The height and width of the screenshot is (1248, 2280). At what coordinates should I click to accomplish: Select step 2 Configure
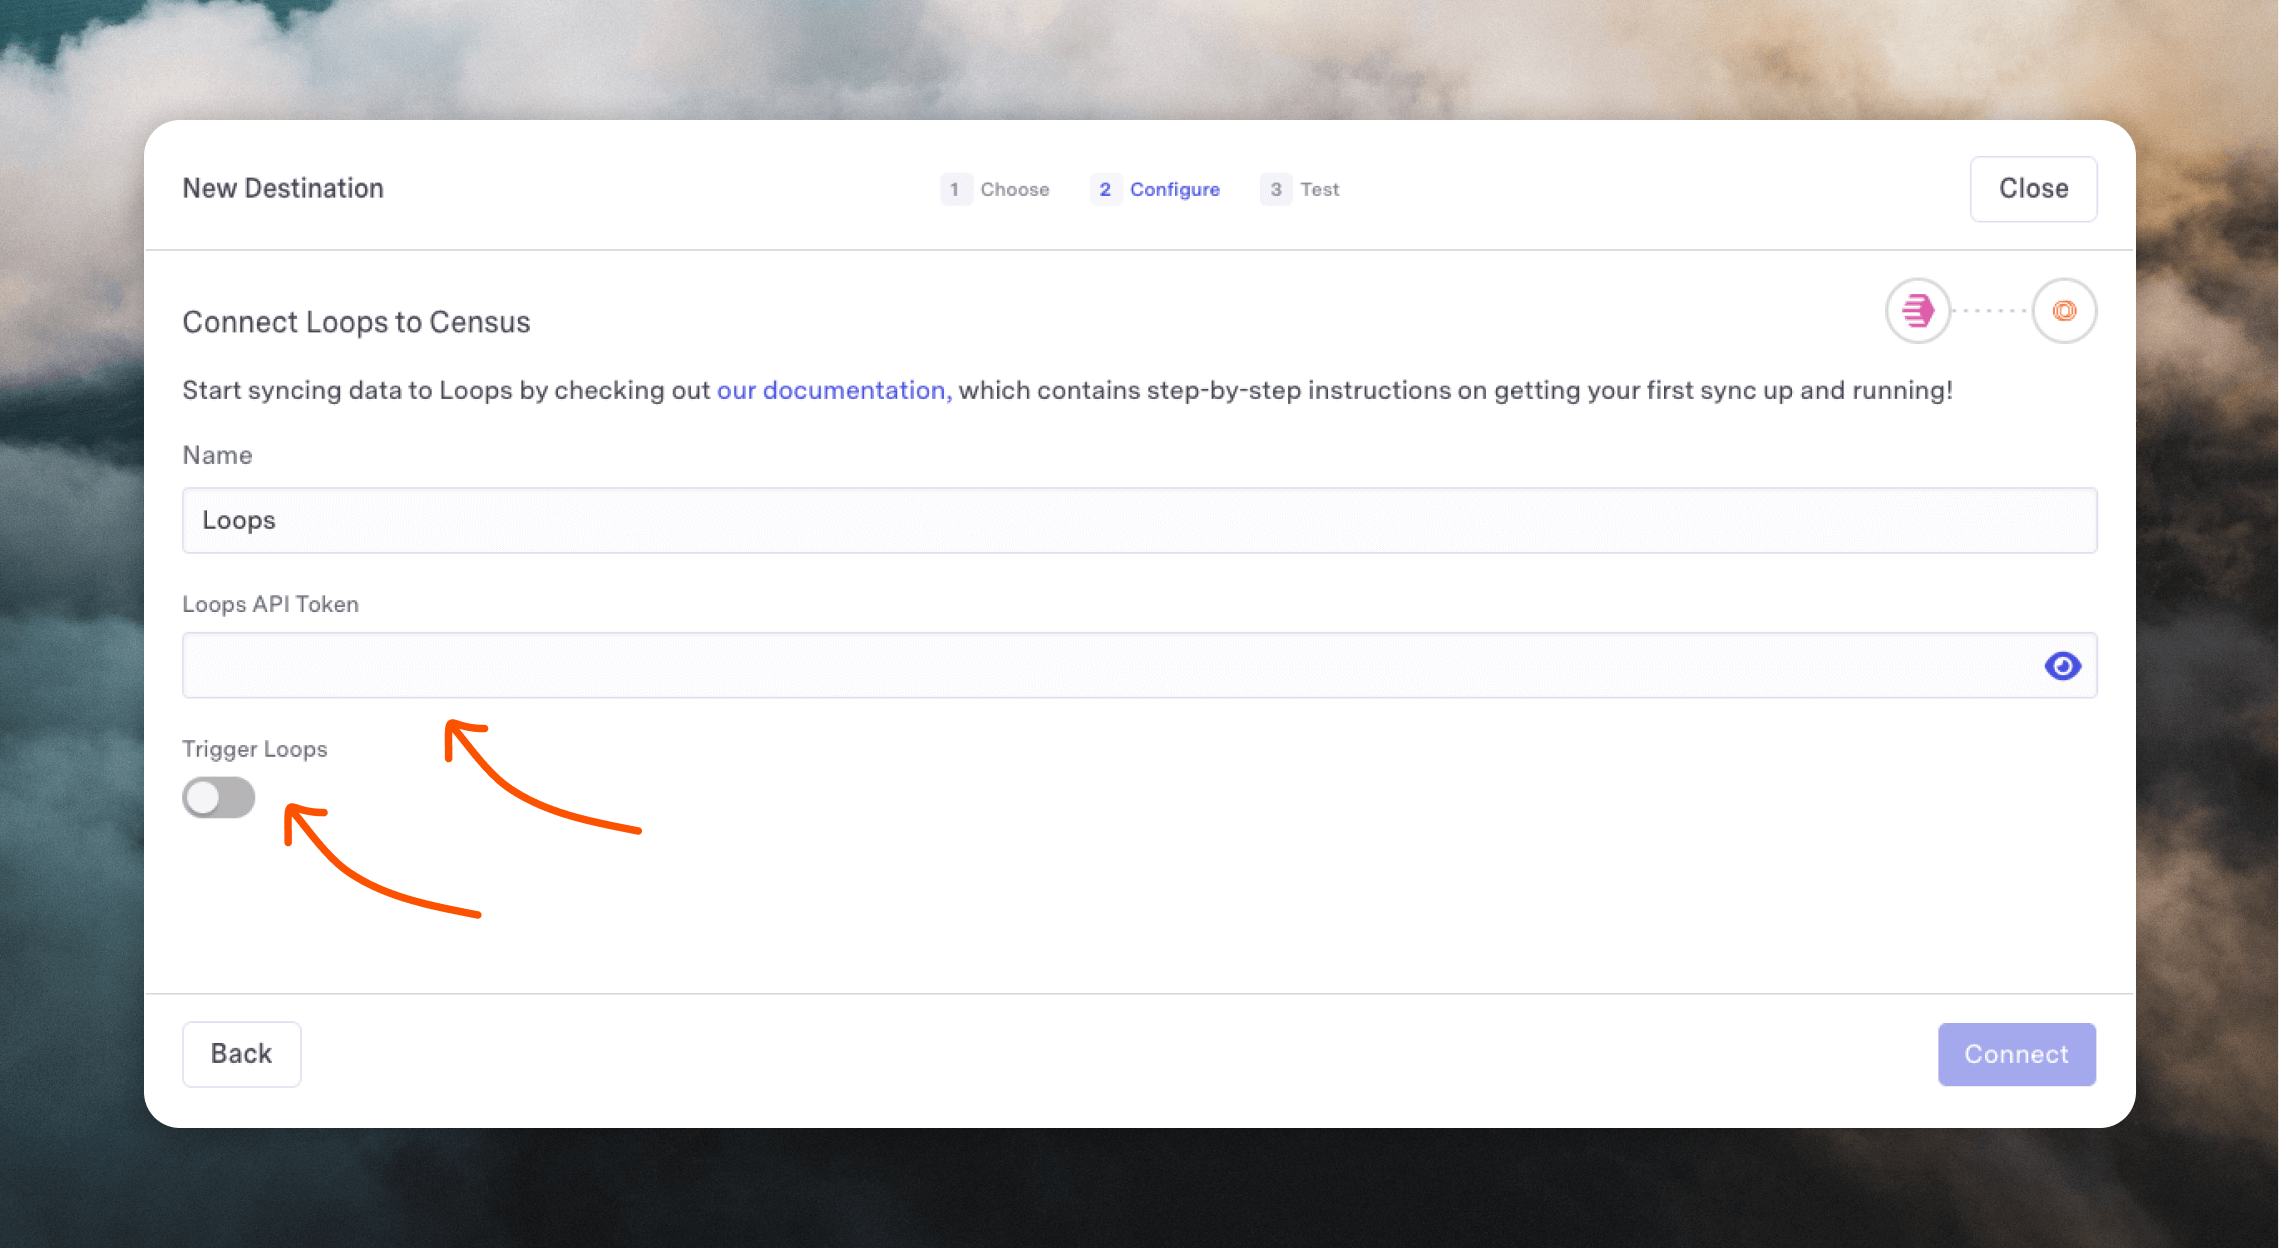pyautogui.click(x=1156, y=189)
